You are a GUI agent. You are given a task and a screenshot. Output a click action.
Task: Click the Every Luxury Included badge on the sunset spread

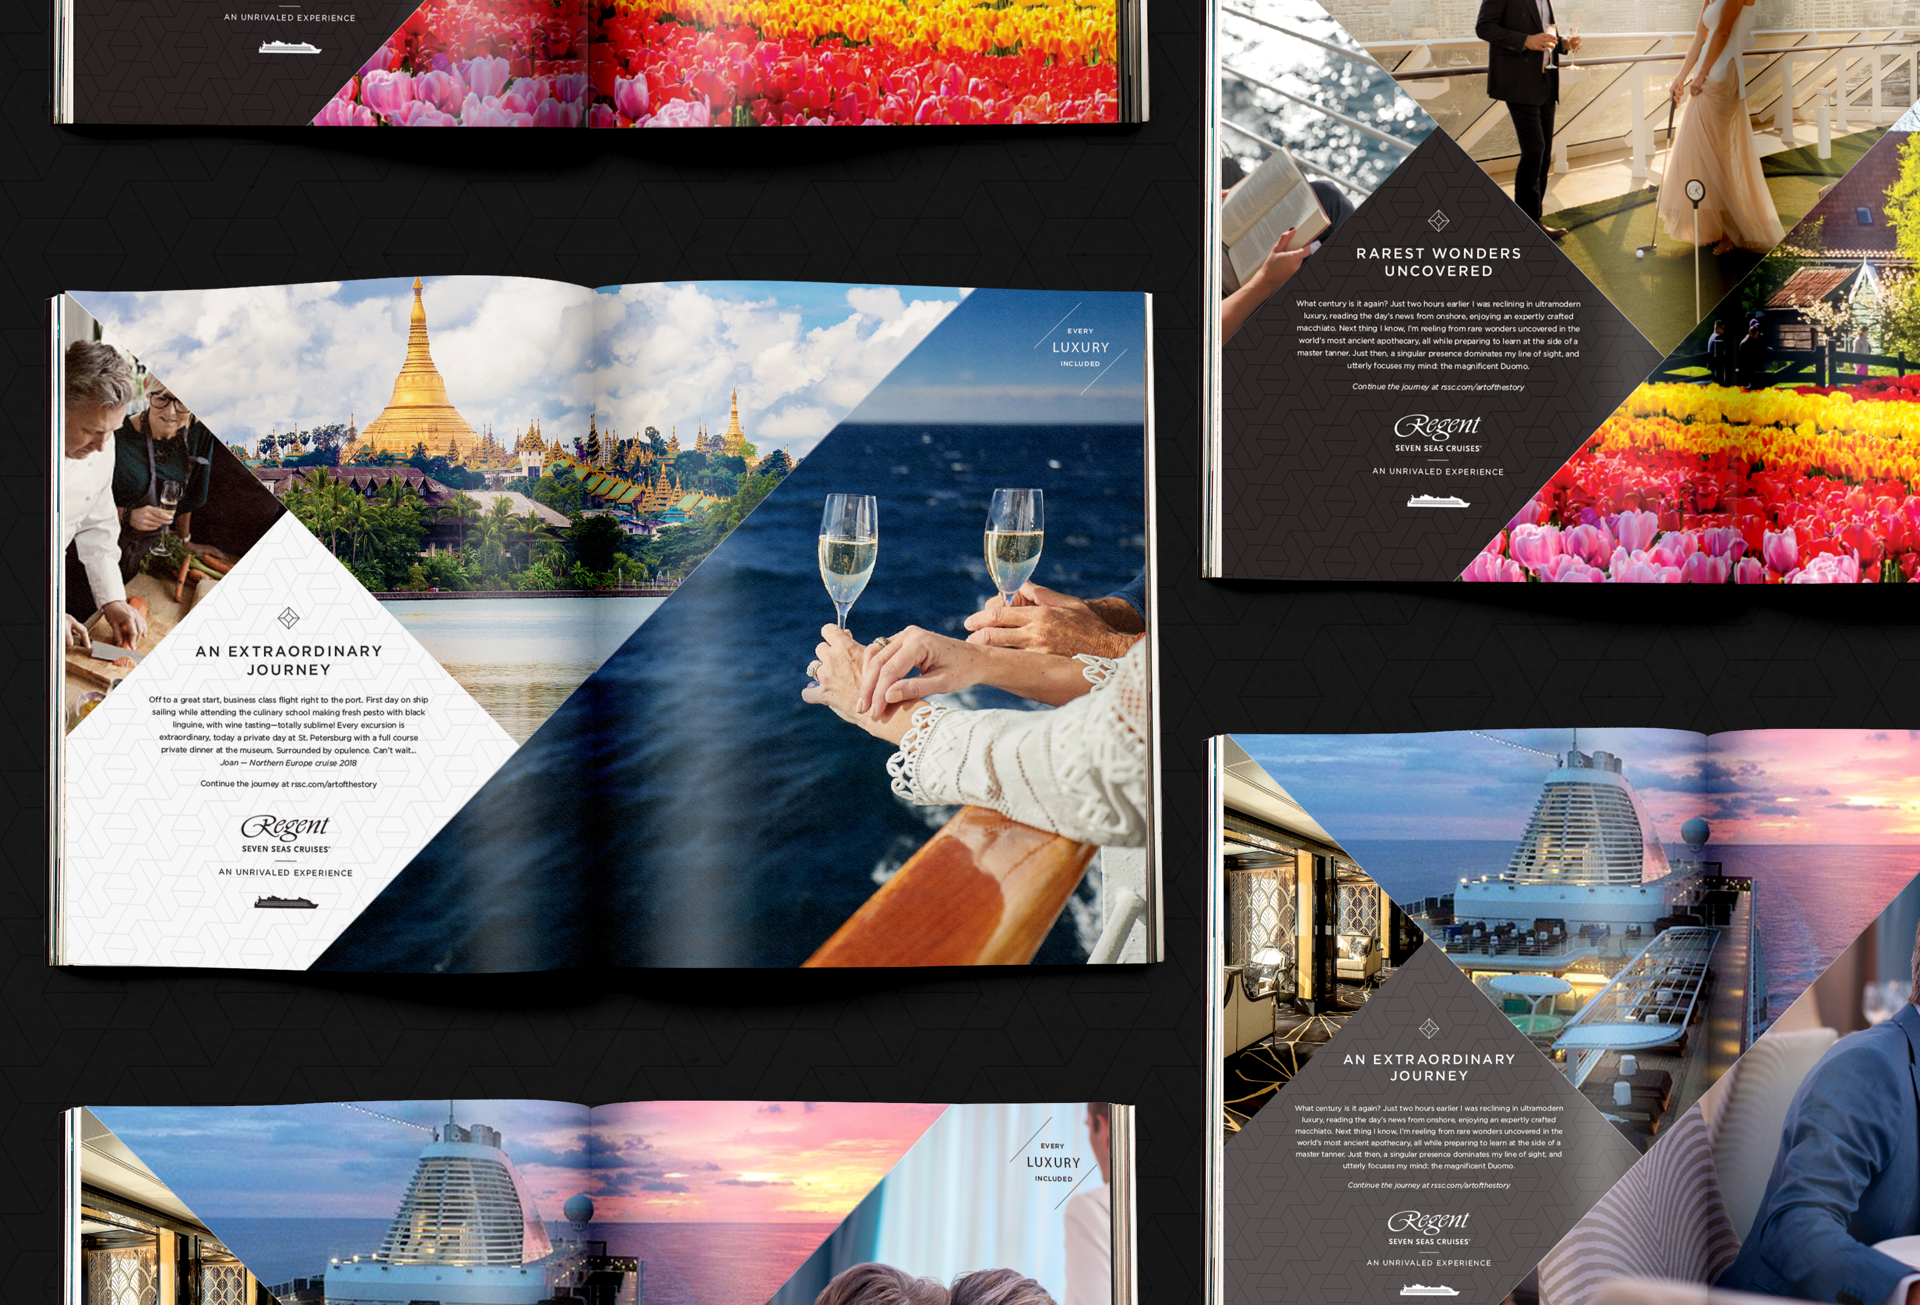click(x=1053, y=1162)
